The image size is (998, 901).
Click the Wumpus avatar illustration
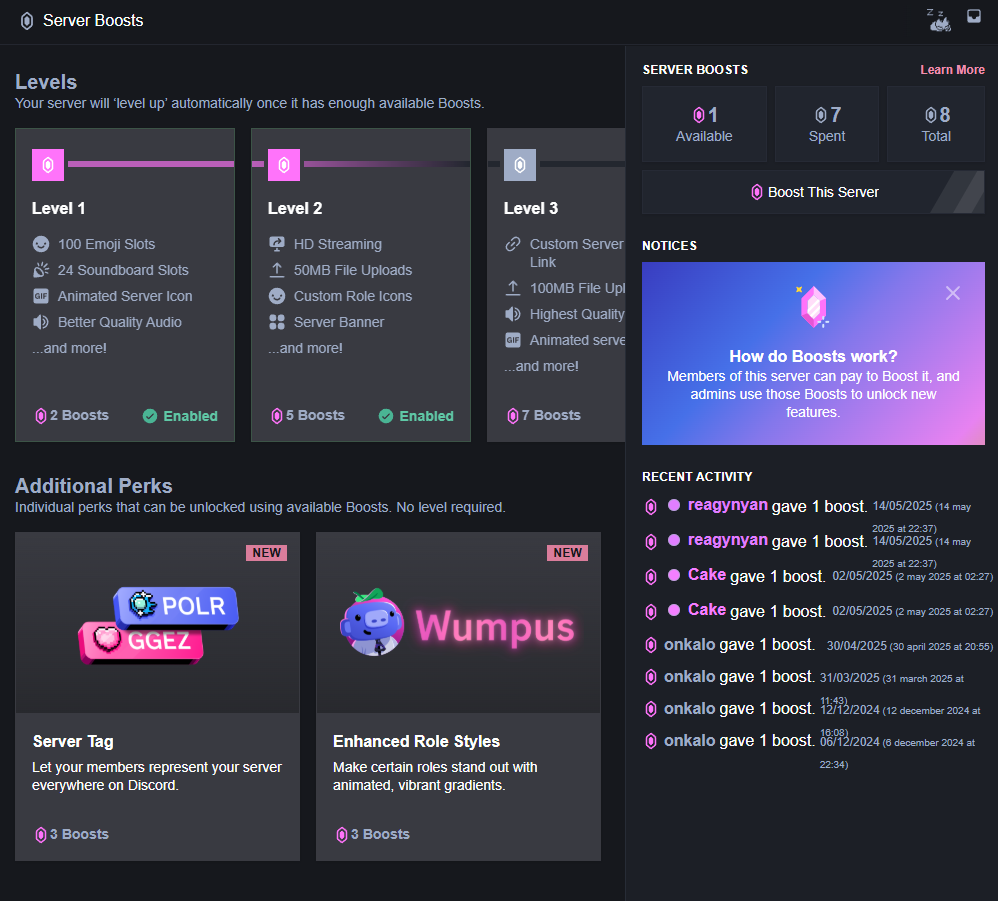pyautogui.click(x=372, y=622)
